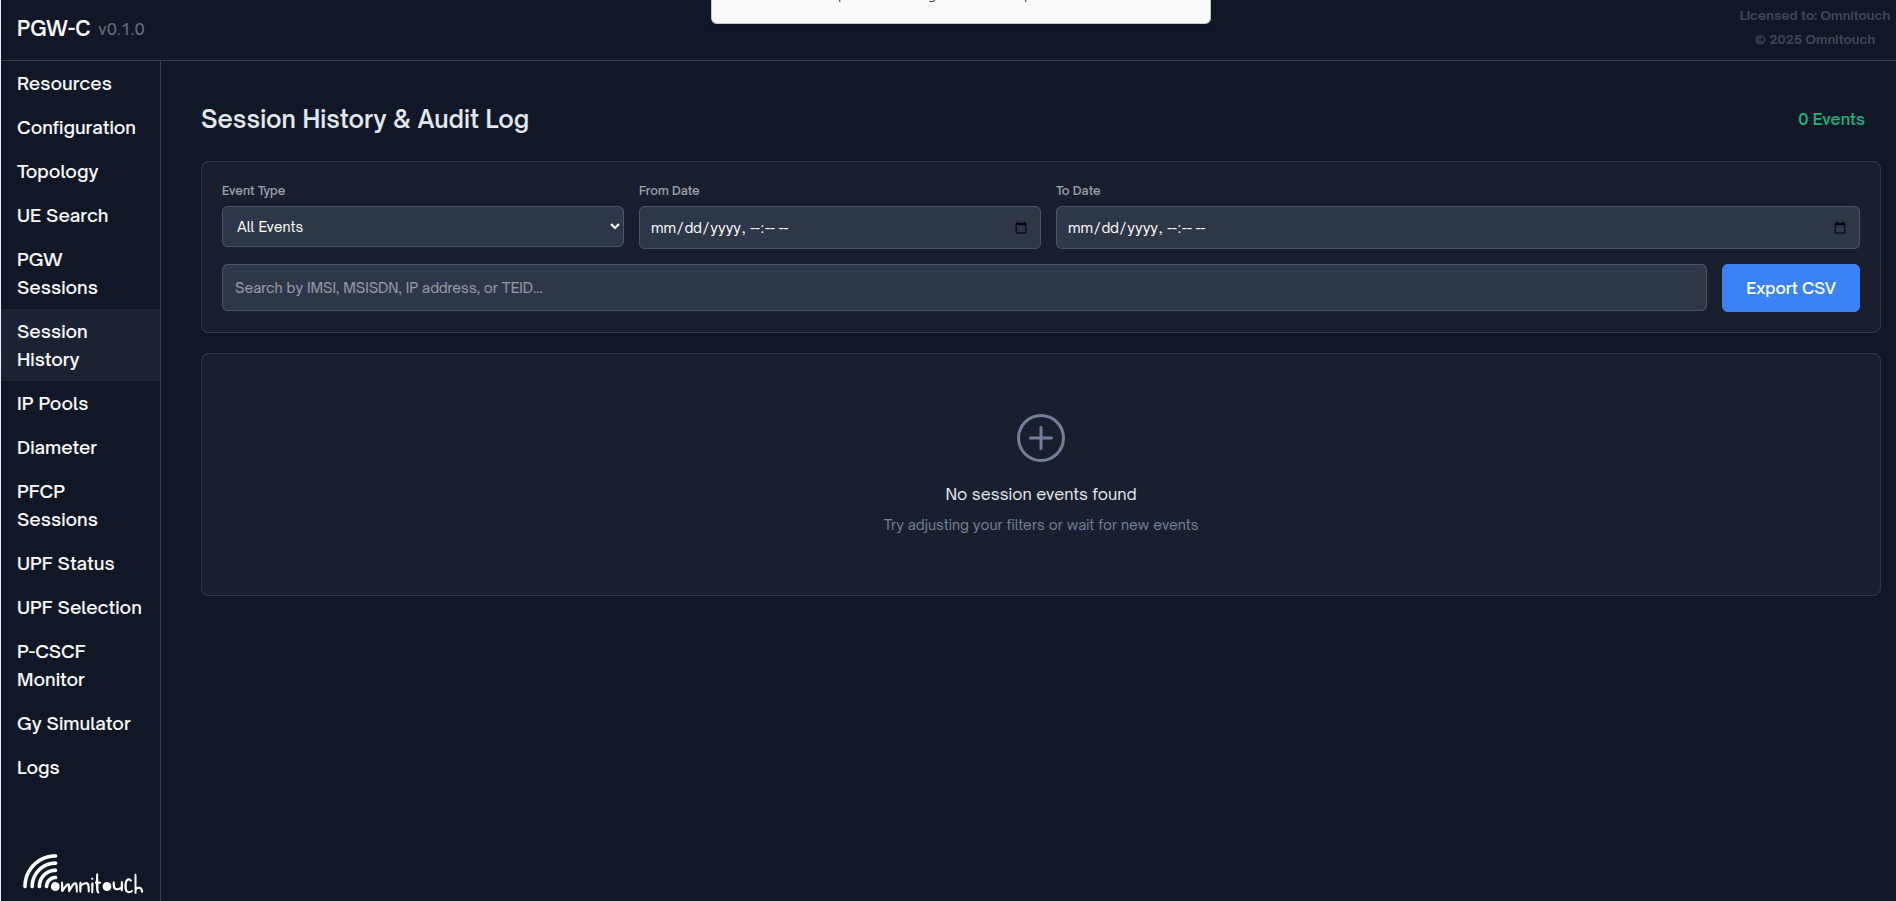The width and height of the screenshot is (1896, 901).
Task: Open the IP Pools page
Action: coord(52,404)
